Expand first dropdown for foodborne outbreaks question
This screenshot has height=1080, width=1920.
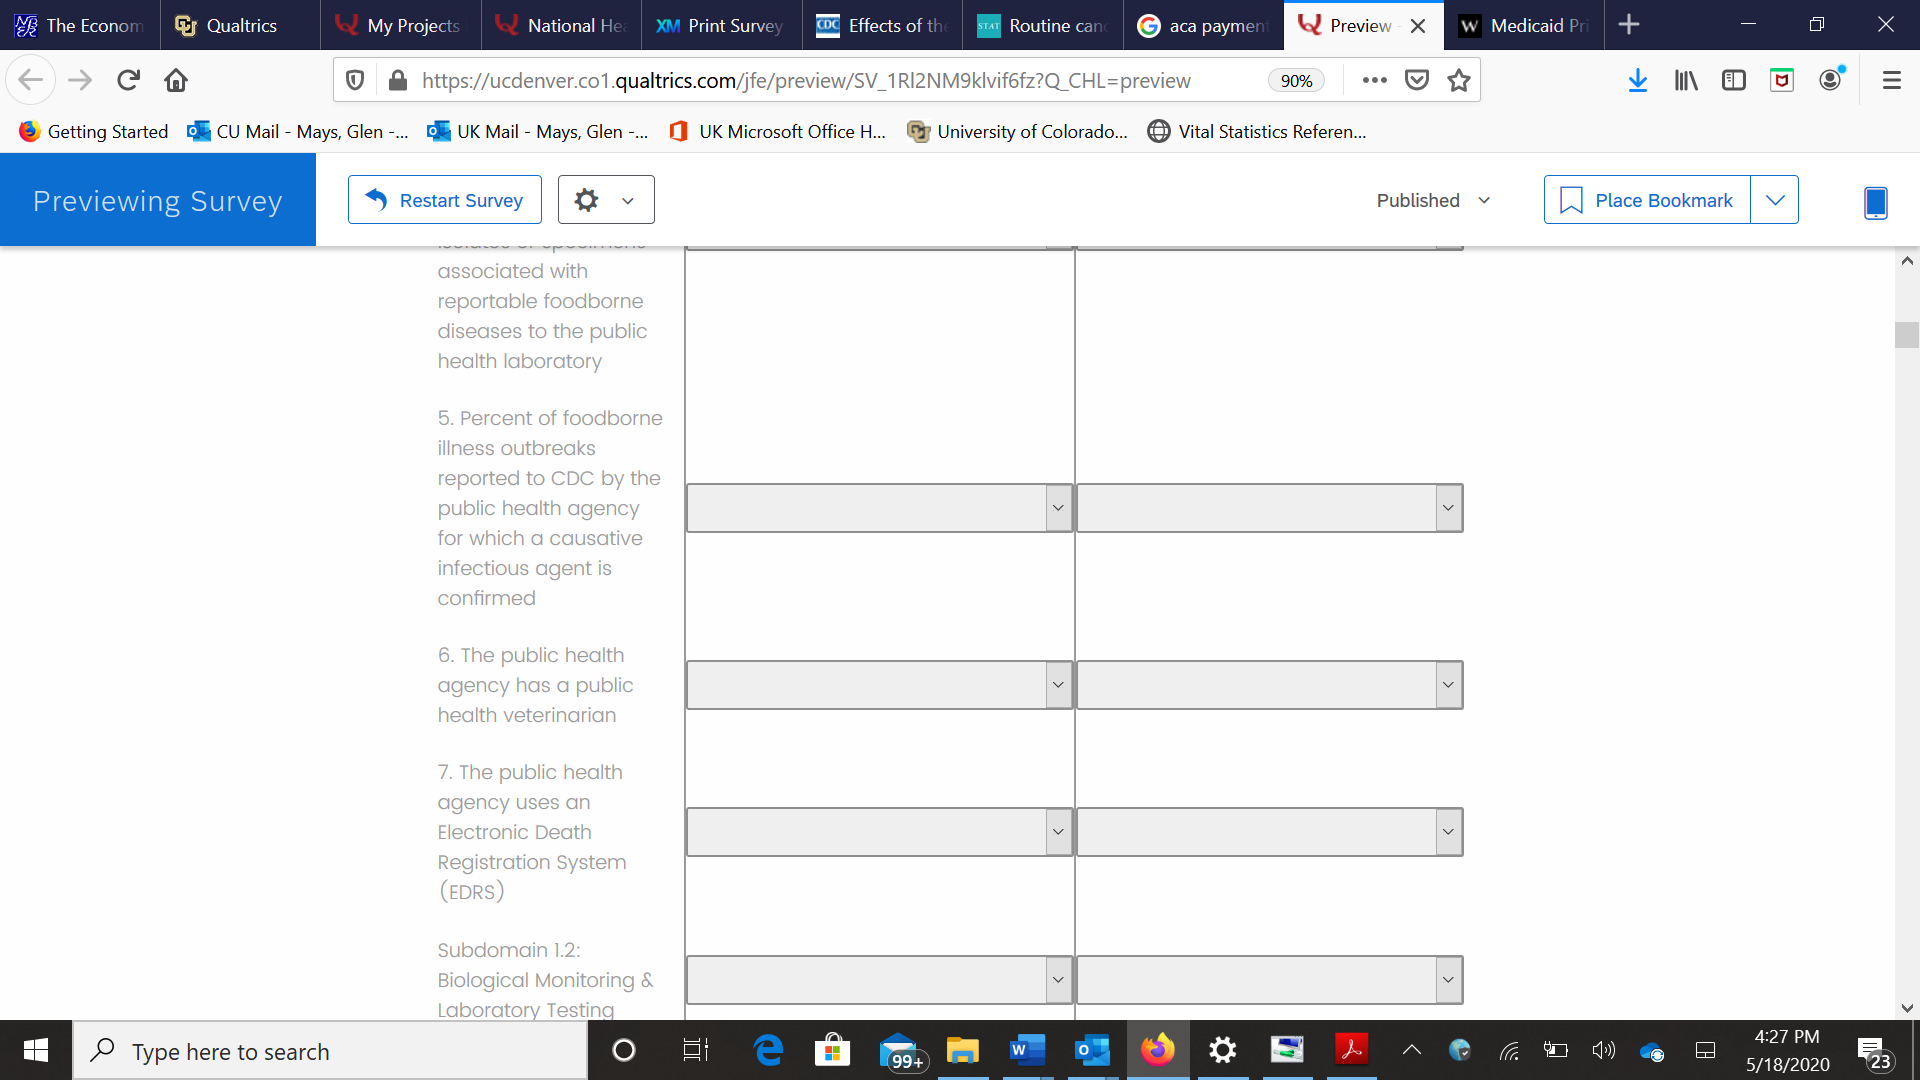click(878, 508)
